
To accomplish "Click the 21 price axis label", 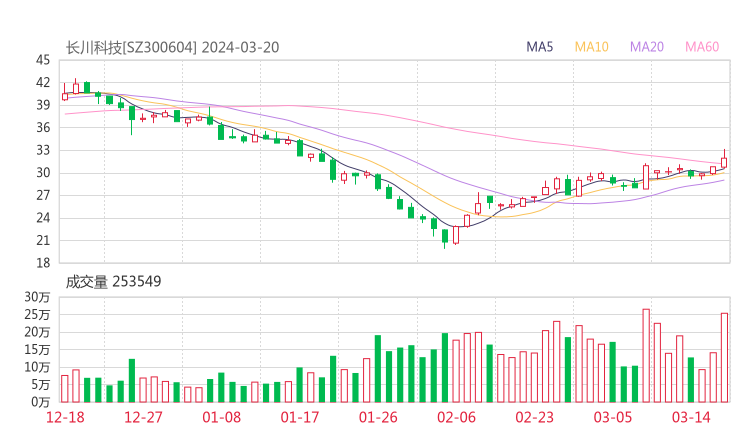I will pyautogui.click(x=43, y=240).
